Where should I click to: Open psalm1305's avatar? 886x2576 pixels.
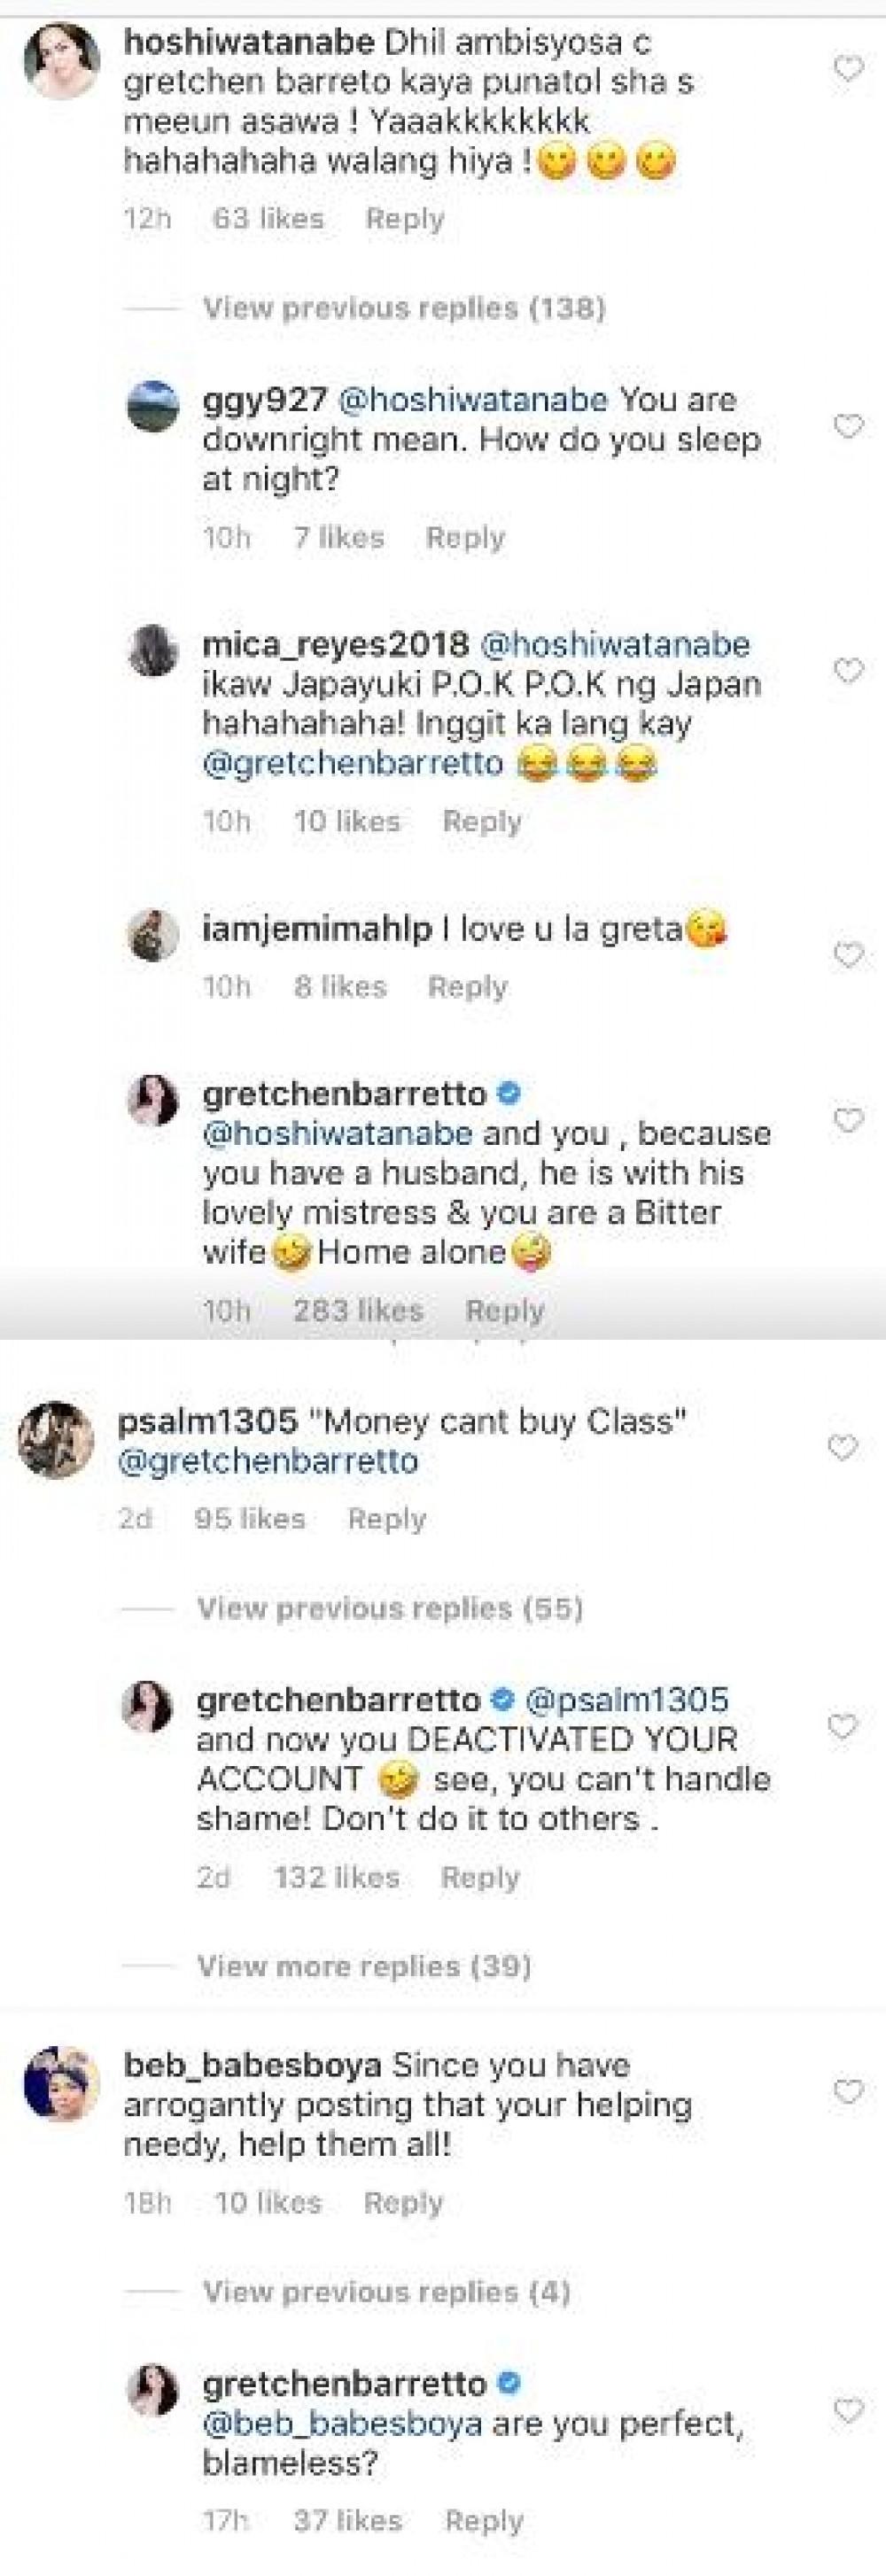56,1439
